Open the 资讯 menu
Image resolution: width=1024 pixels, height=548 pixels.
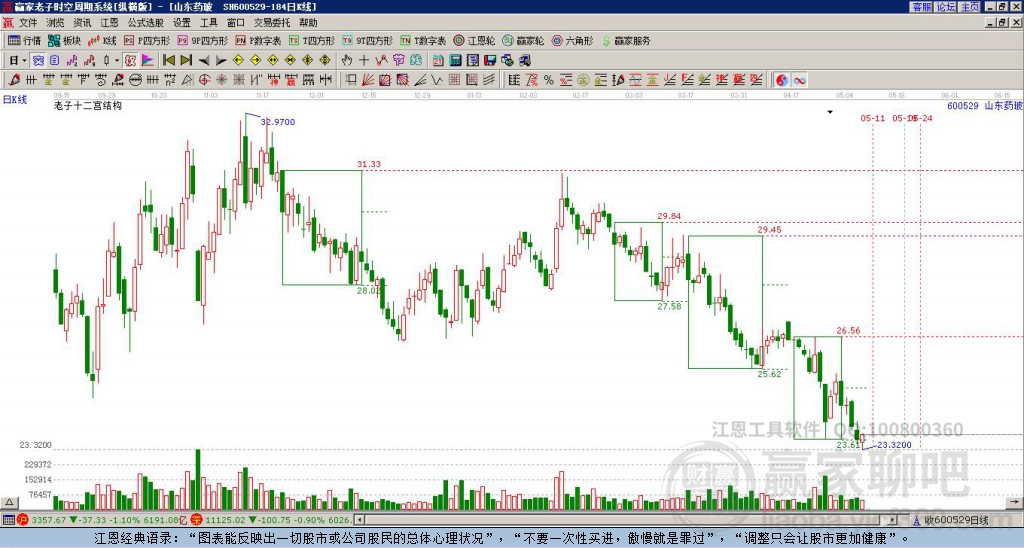82,23
